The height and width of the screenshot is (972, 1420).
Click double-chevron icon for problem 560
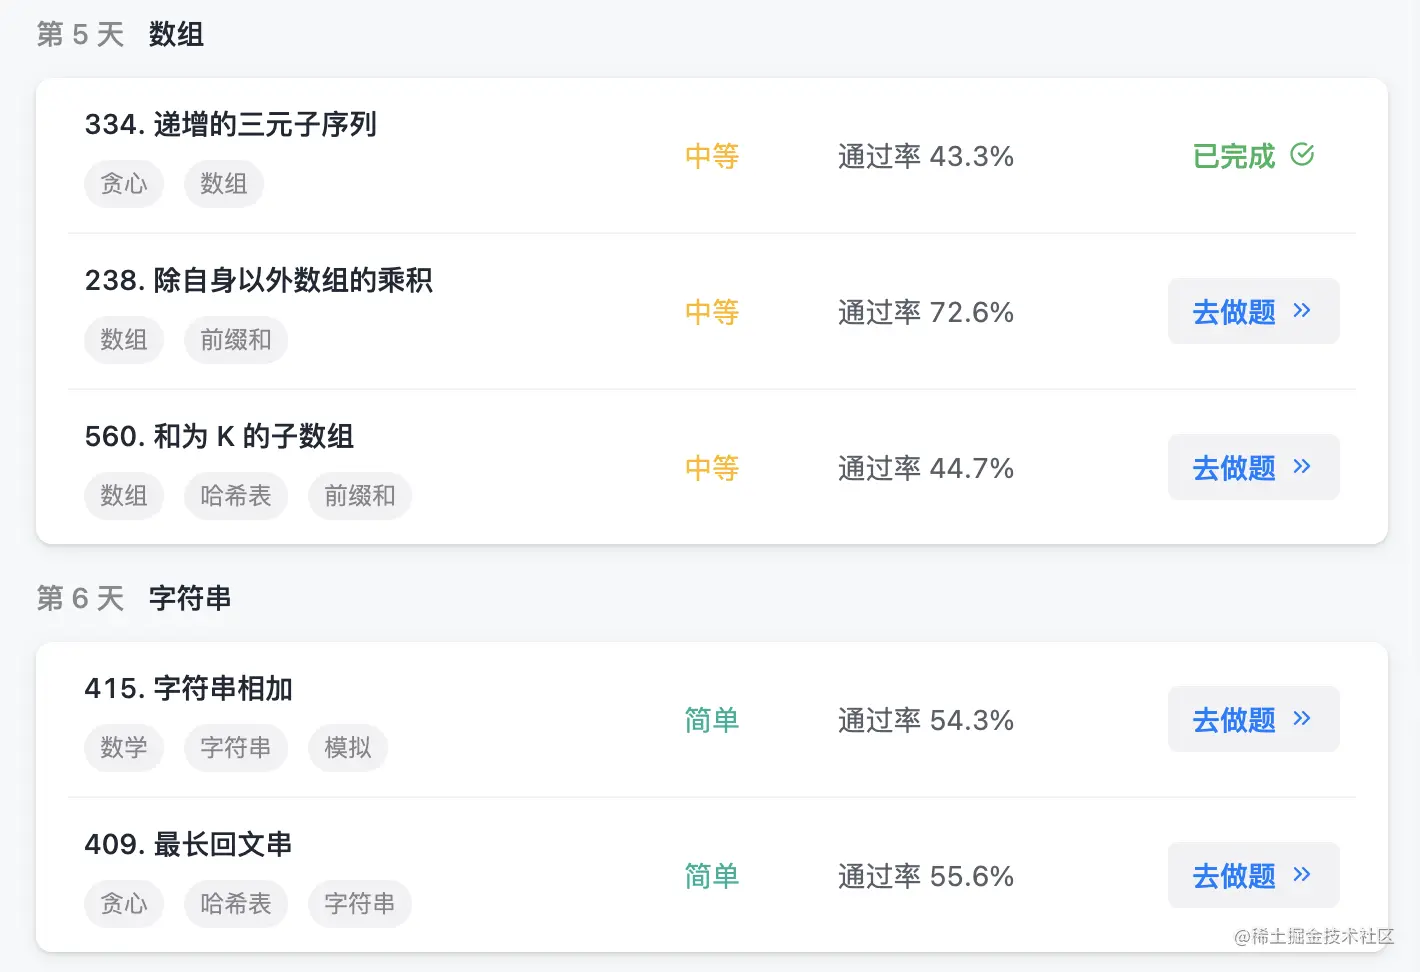[x=1302, y=467]
